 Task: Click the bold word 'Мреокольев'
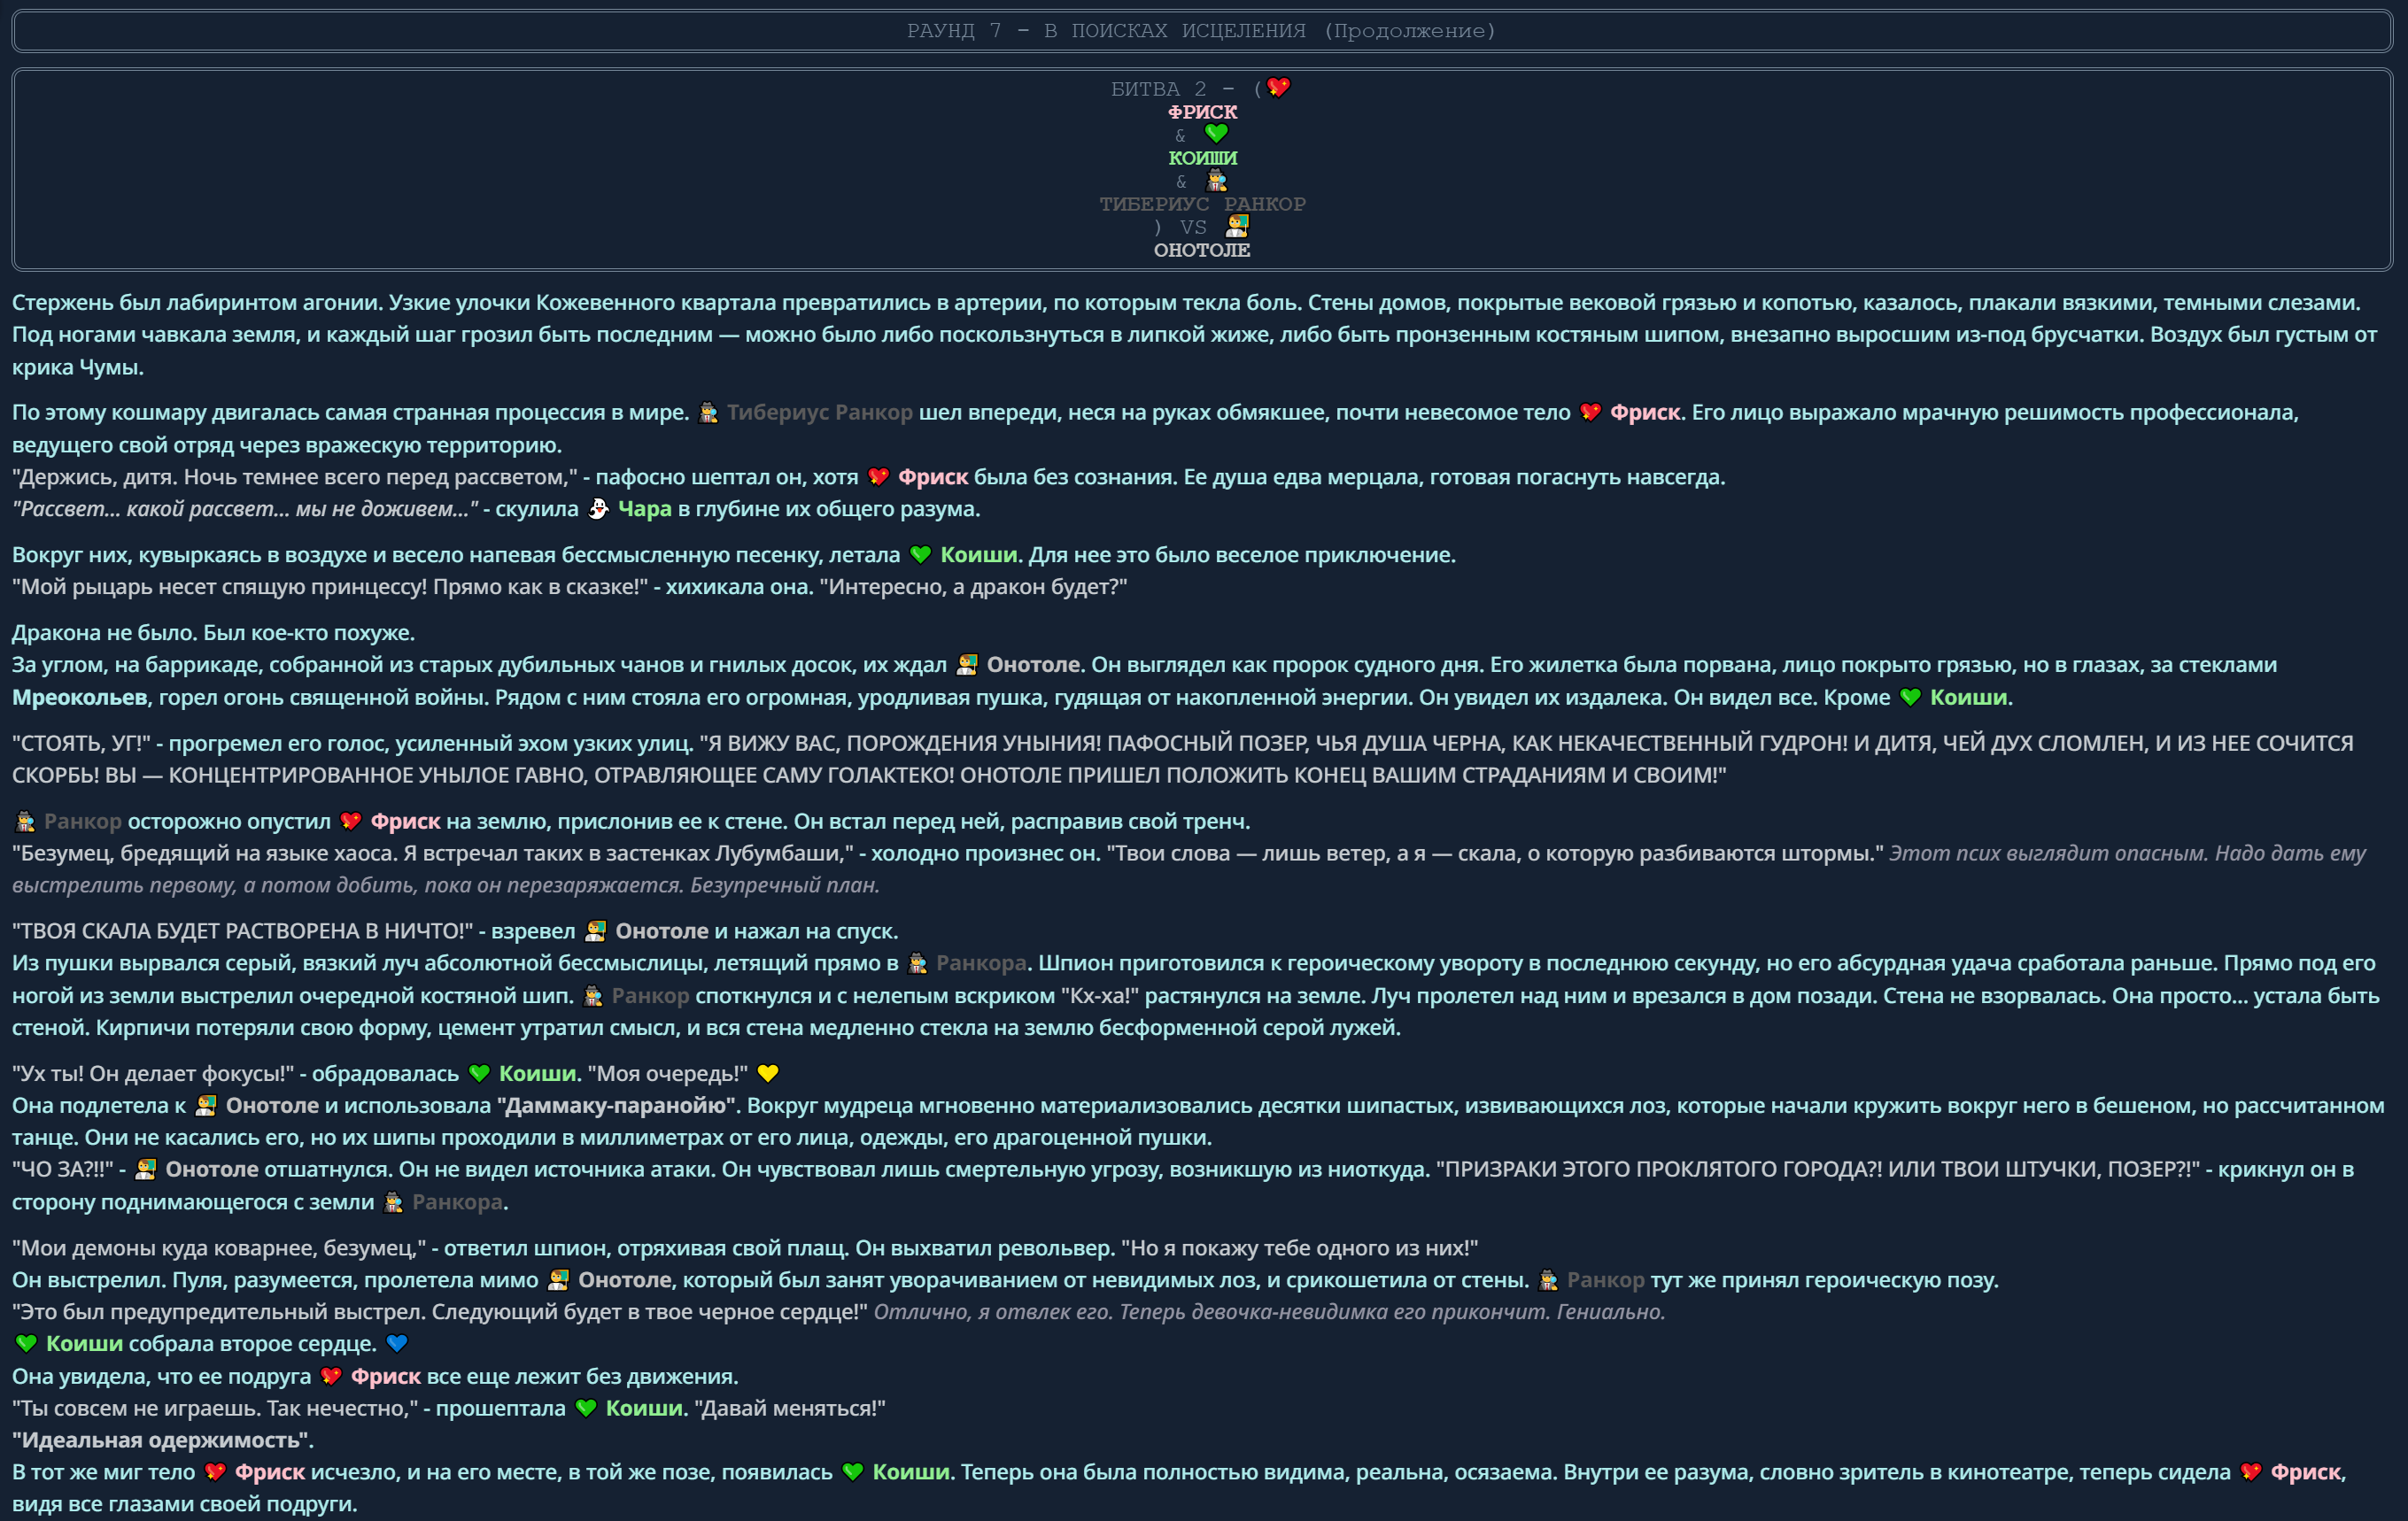coord(80,697)
